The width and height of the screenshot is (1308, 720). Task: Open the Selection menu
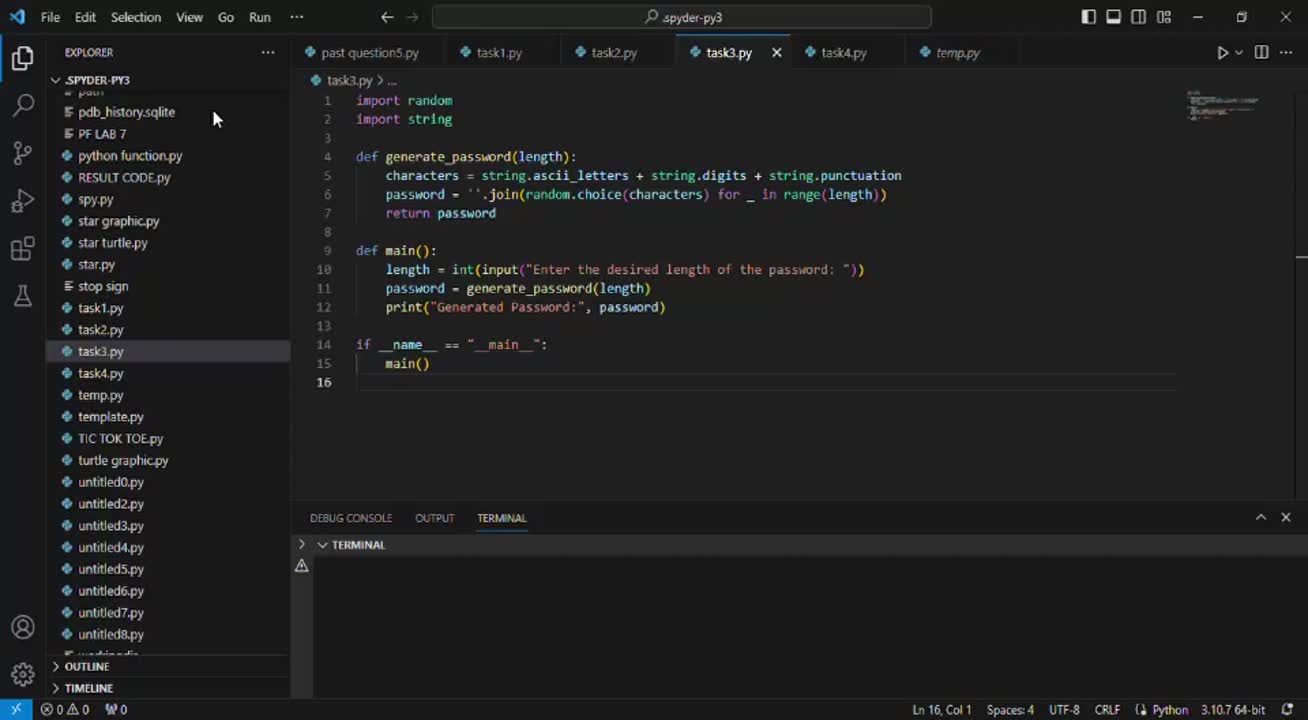point(135,17)
